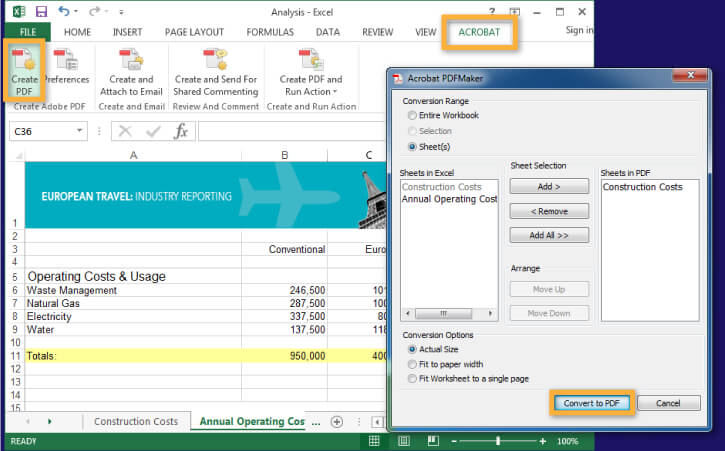Select the Annual Operating Costs sheet tab
The image size is (725, 451).
tap(252, 421)
